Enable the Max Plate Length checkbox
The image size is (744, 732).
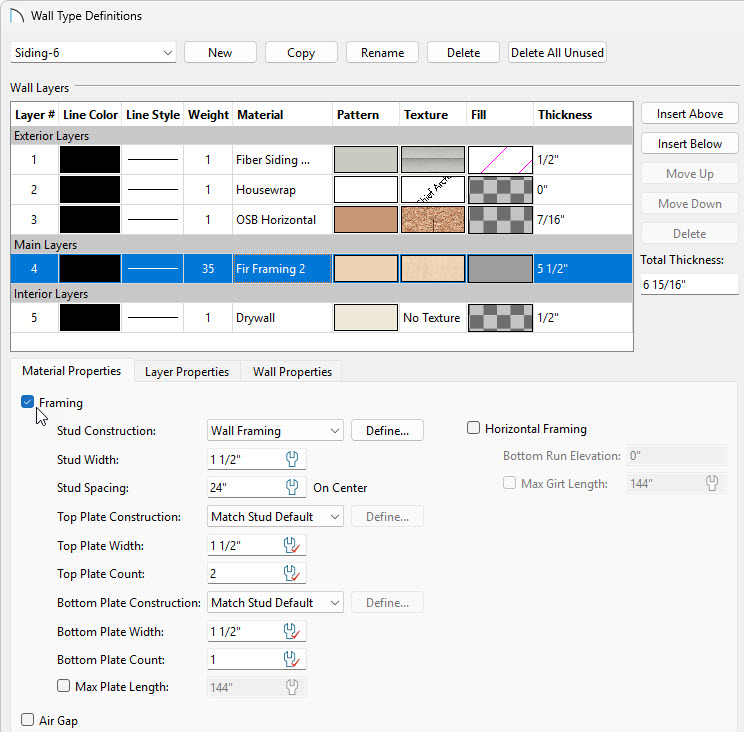point(63,686)
